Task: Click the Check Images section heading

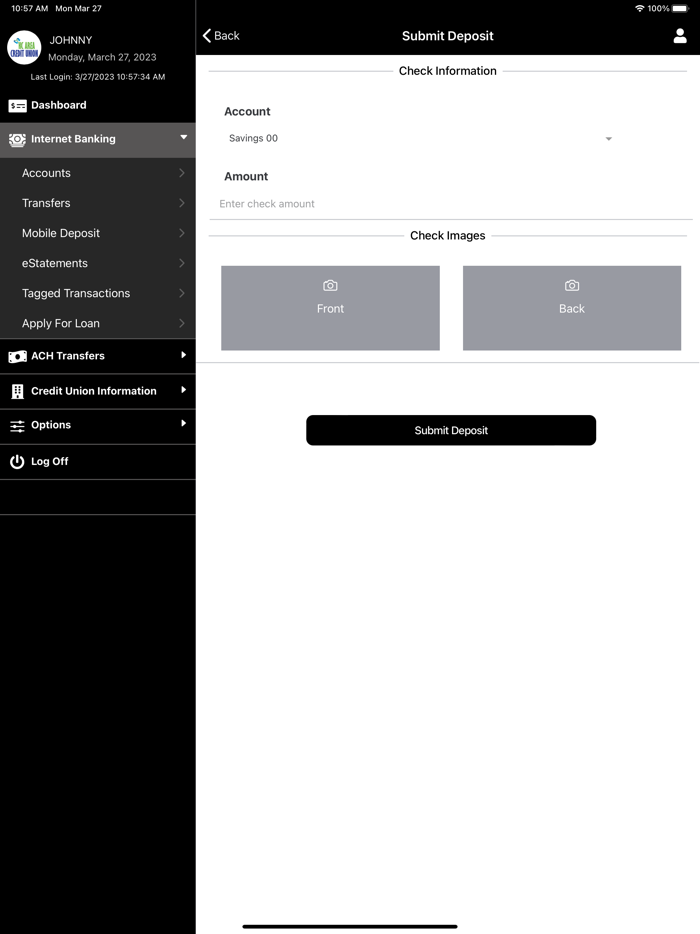Action: [447, 236]
